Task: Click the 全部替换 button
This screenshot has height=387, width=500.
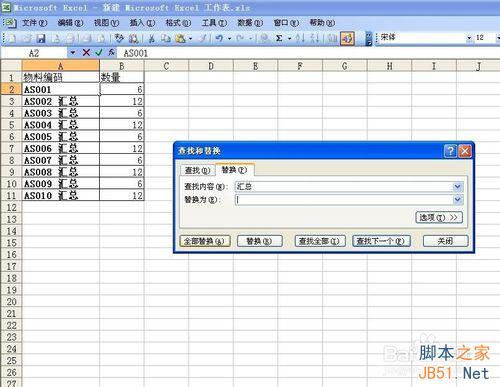Action: click(x=205, y=241)
